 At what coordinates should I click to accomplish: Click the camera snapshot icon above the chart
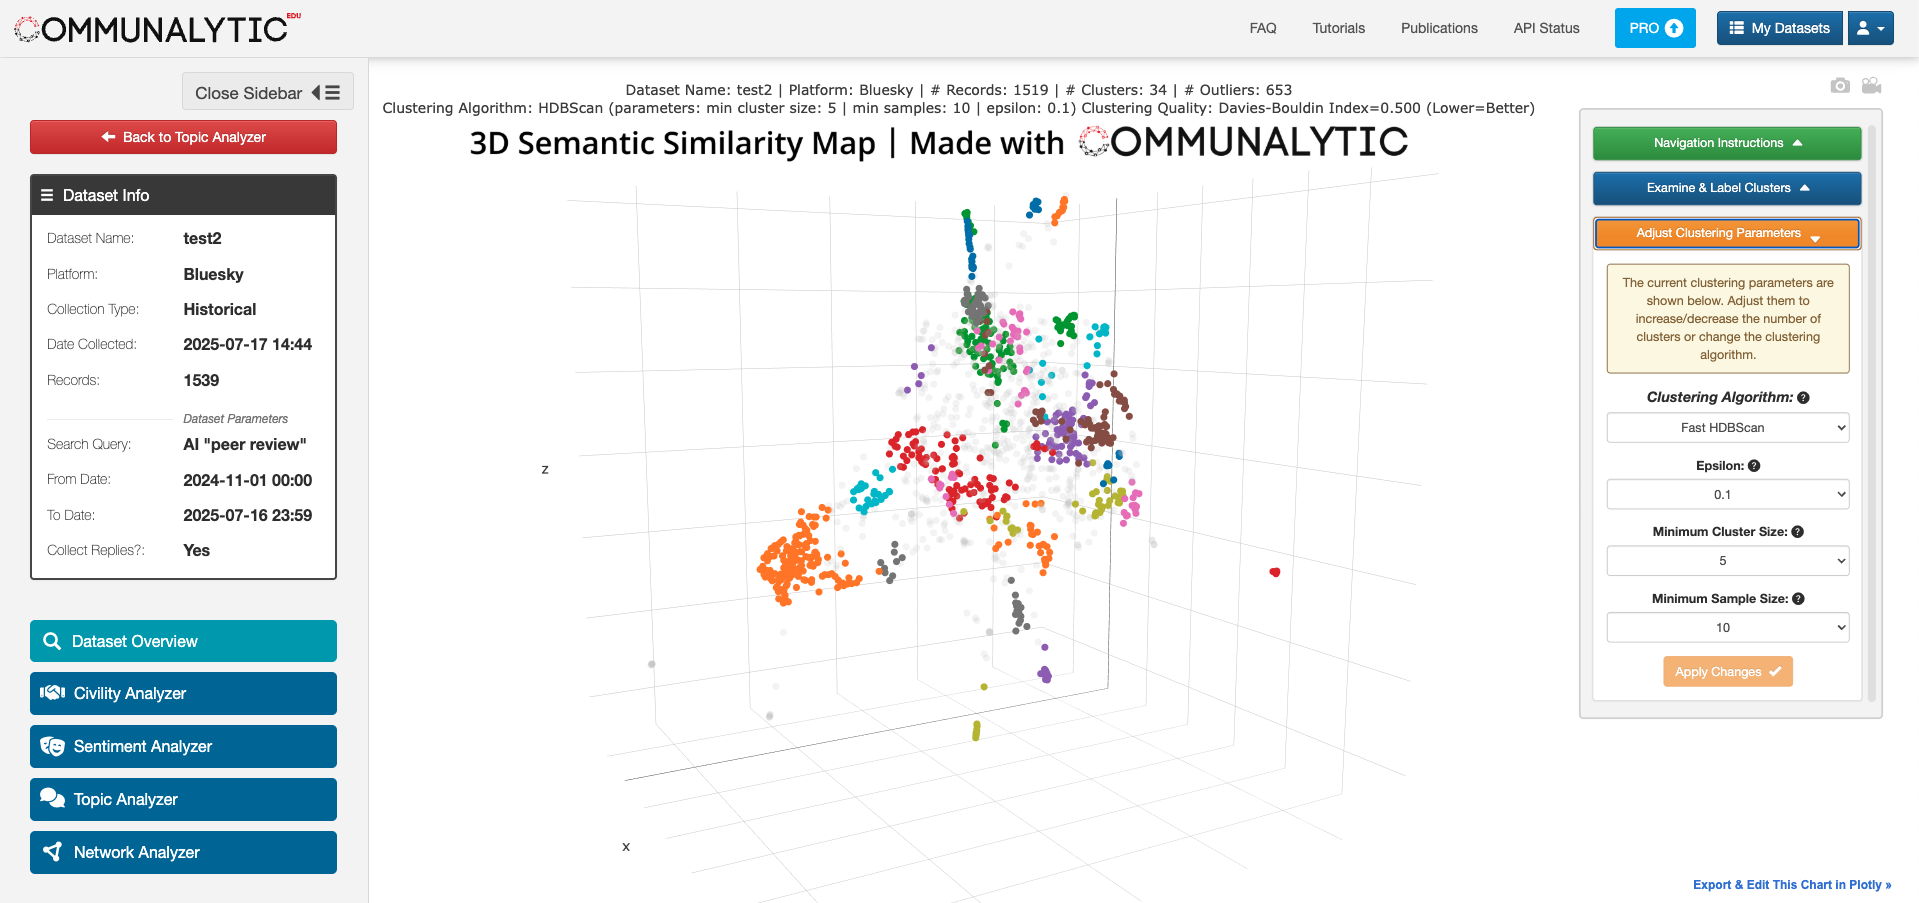point(1839,86)
